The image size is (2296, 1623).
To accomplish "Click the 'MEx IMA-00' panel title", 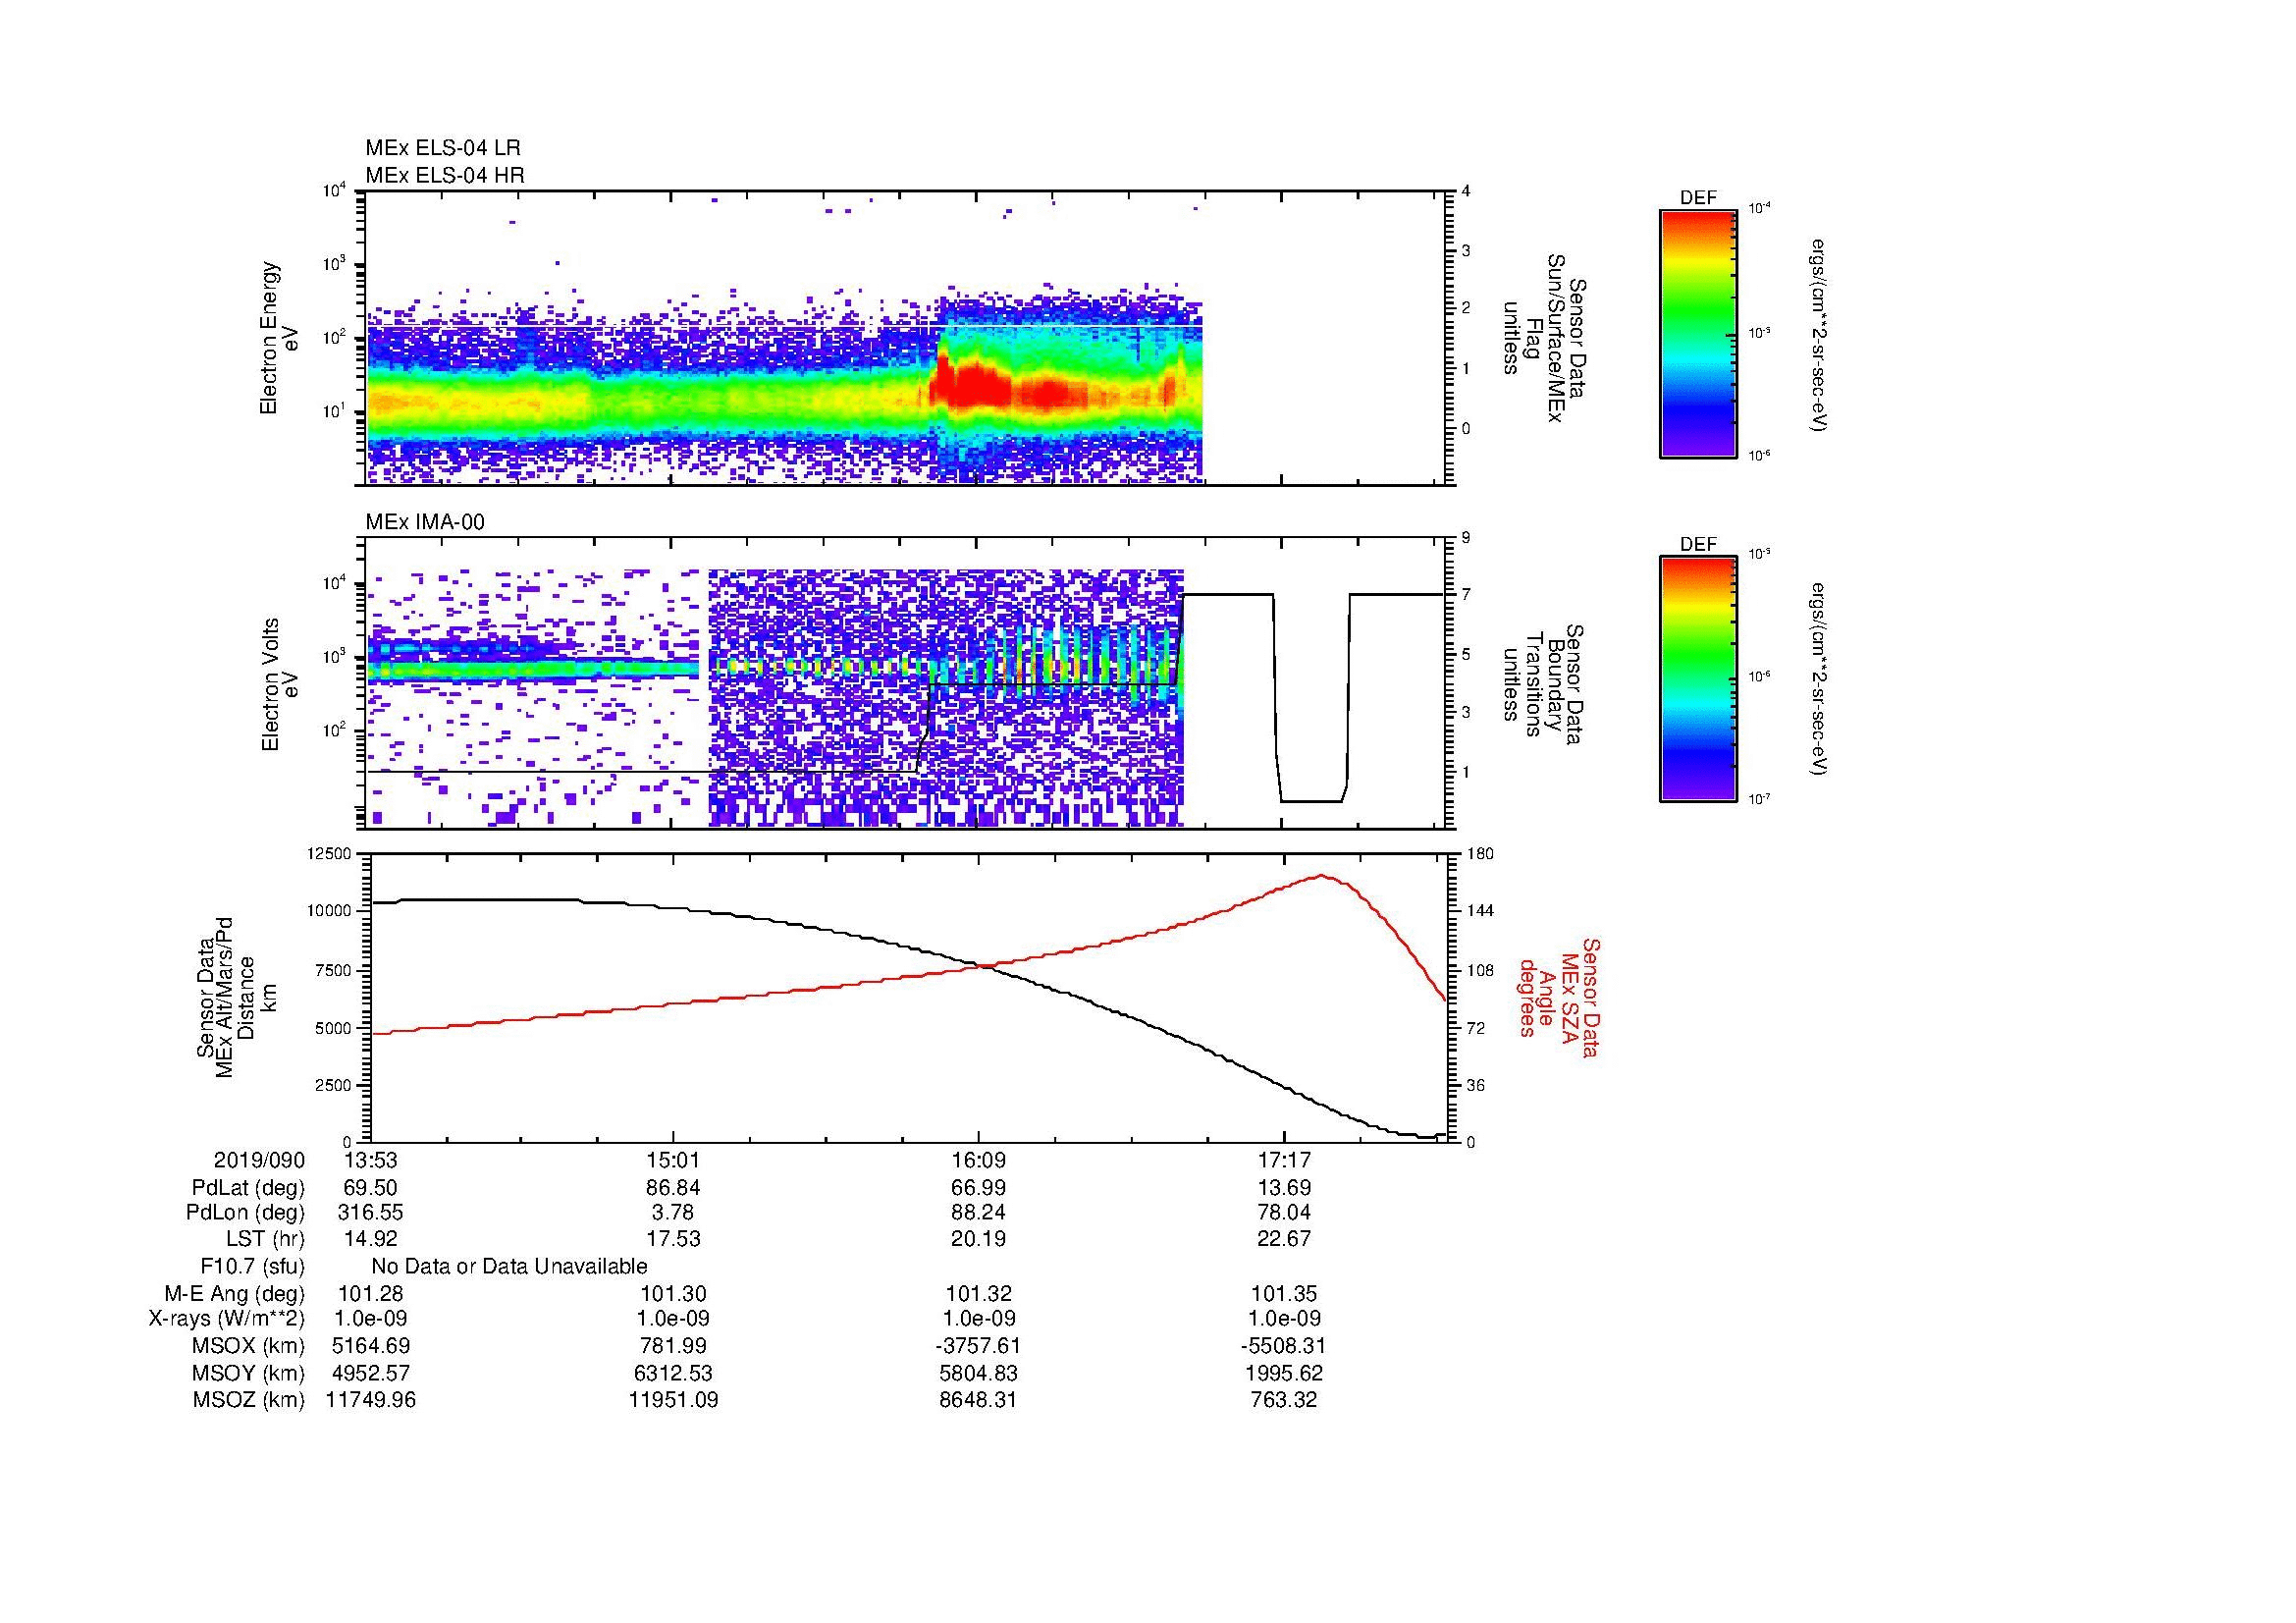I will pos(425,522).
